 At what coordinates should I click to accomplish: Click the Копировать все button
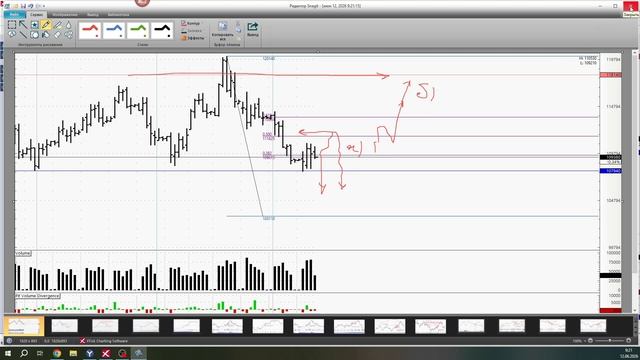[222, 31]
